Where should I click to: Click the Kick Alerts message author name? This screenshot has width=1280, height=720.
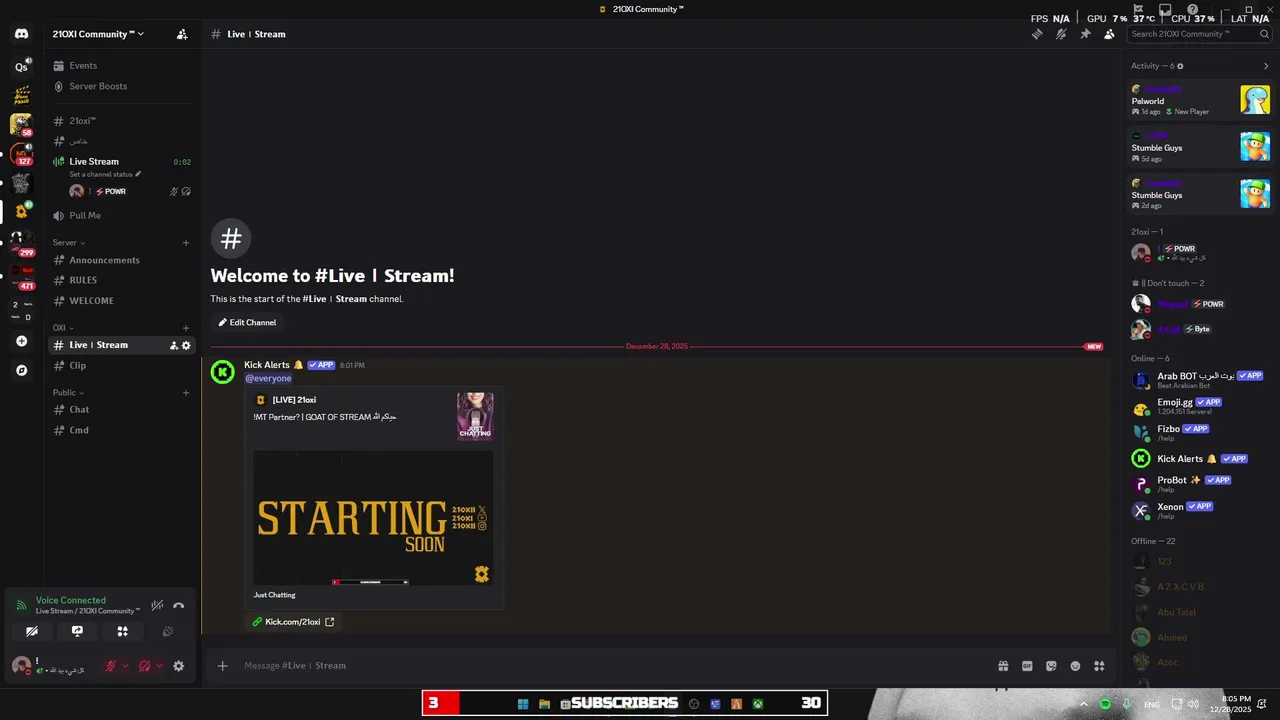click(x=267, y=365)
